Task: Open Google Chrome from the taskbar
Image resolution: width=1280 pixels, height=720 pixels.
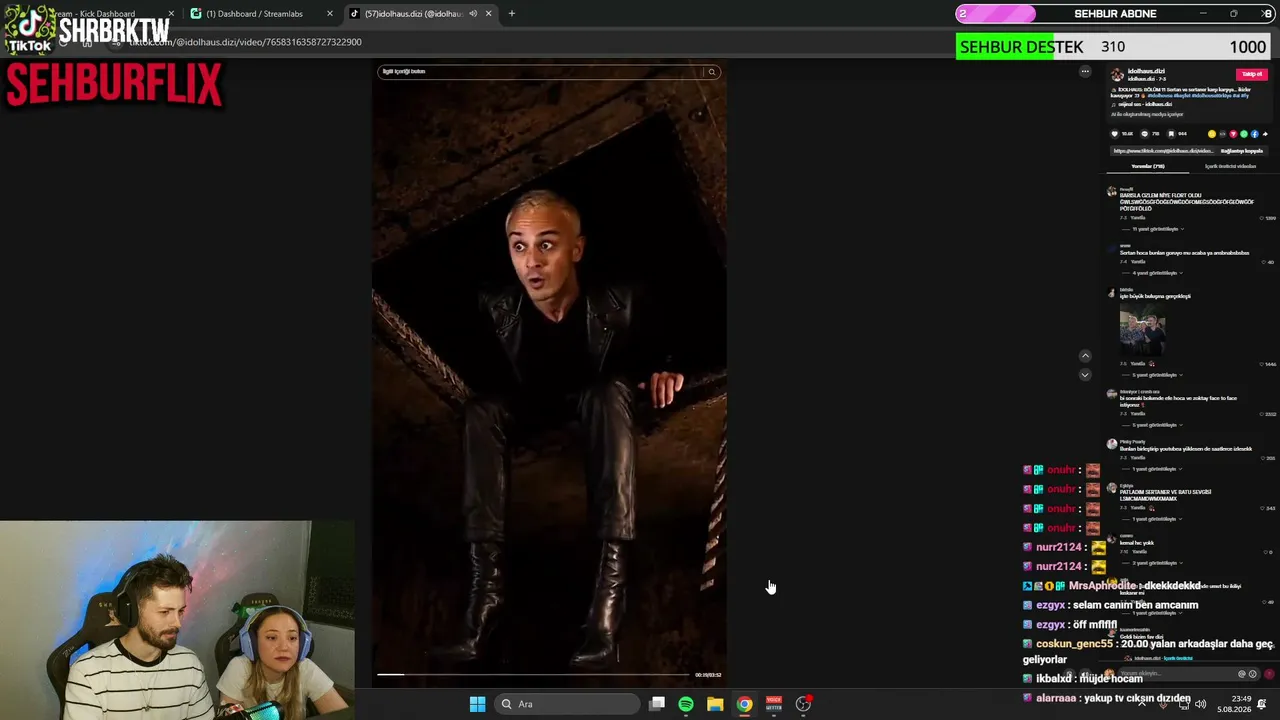Action: click(744, 704)
